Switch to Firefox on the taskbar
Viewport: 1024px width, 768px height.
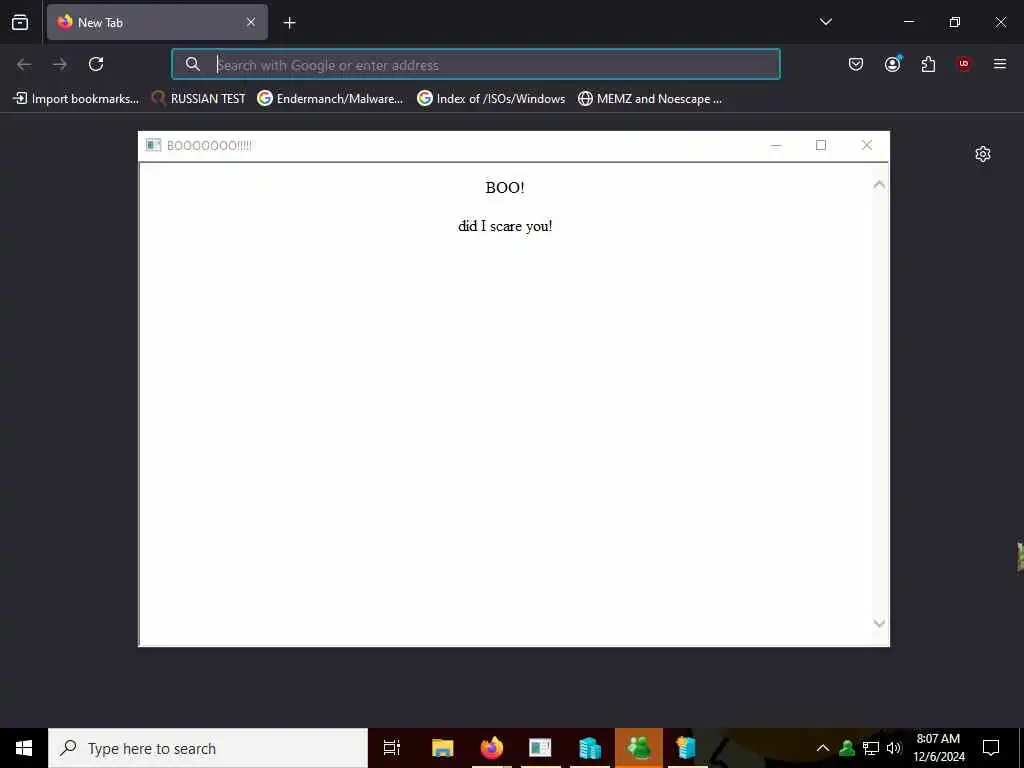492,748
